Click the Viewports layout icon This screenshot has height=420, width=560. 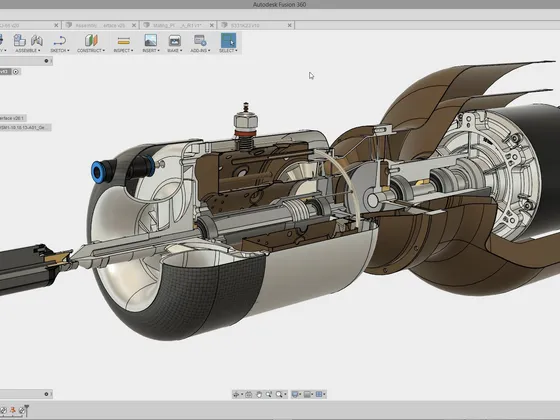tap(319, 394)
